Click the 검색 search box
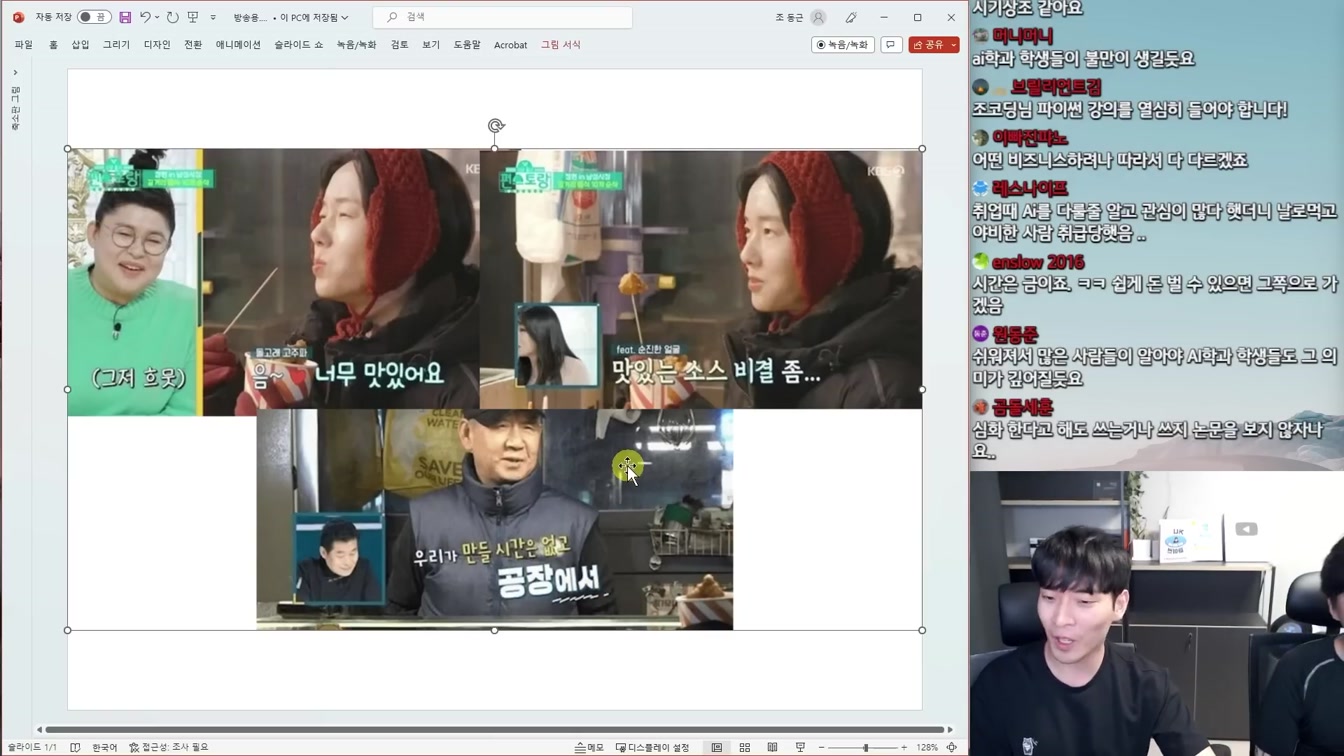The height and width of the screenshot is (756, 1344). (502, 17)
